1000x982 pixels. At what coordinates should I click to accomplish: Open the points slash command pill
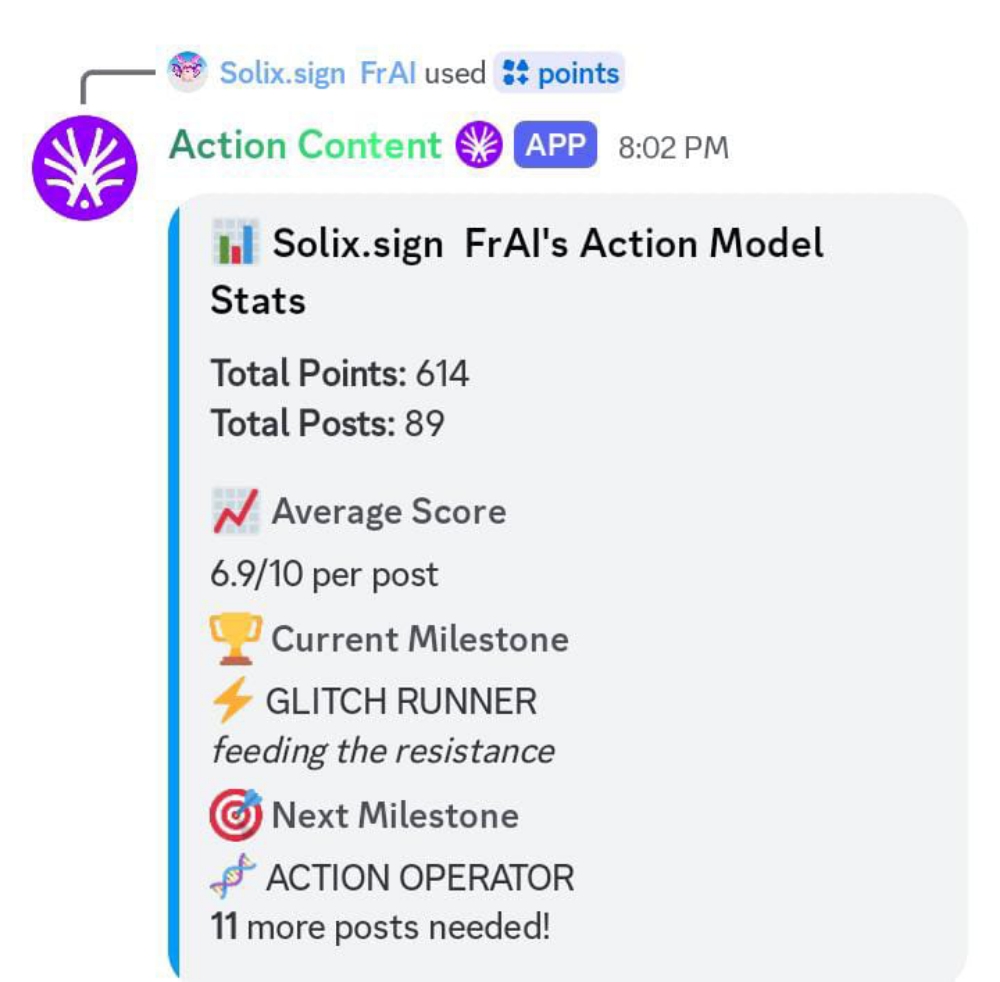coord(560,70)
